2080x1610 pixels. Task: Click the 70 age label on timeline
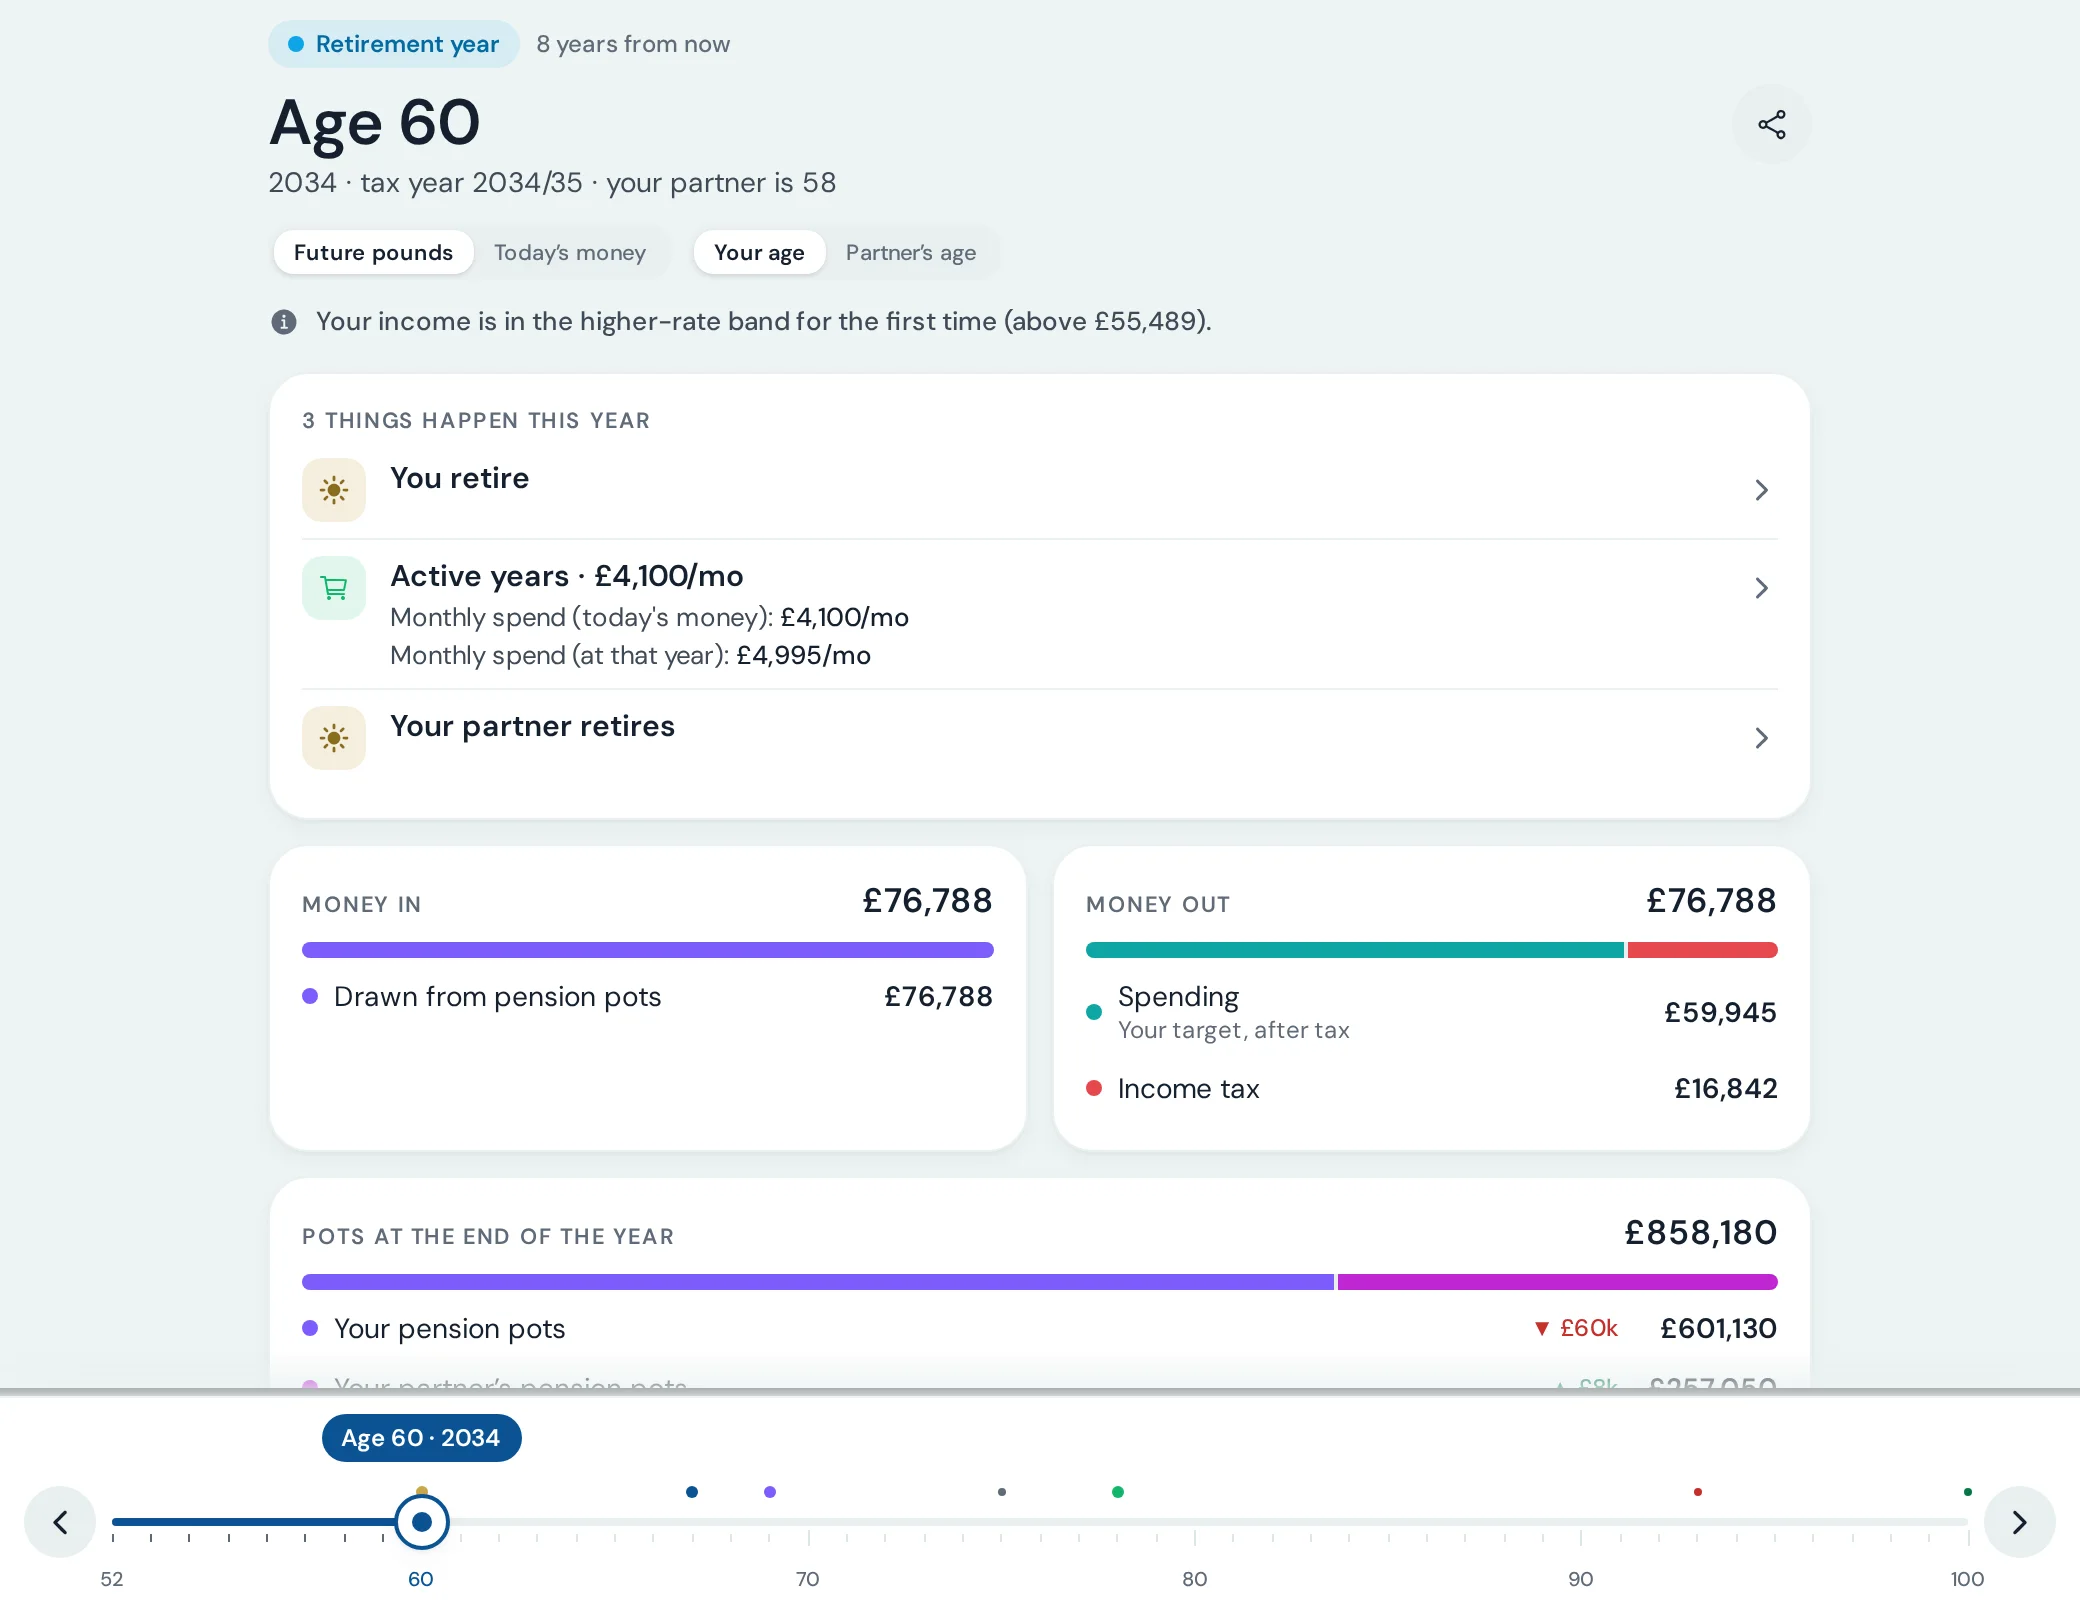[808, 1579]
